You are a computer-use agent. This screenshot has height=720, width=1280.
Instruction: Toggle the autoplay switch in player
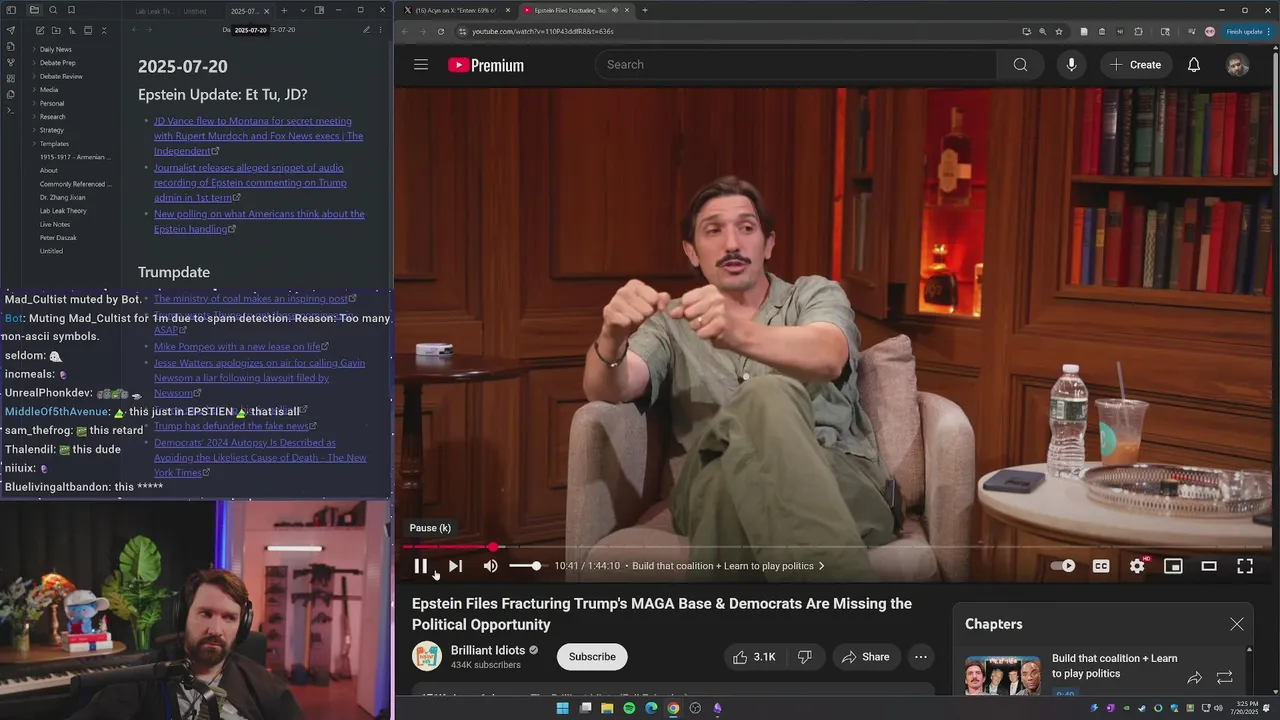tap(1063, 566)
